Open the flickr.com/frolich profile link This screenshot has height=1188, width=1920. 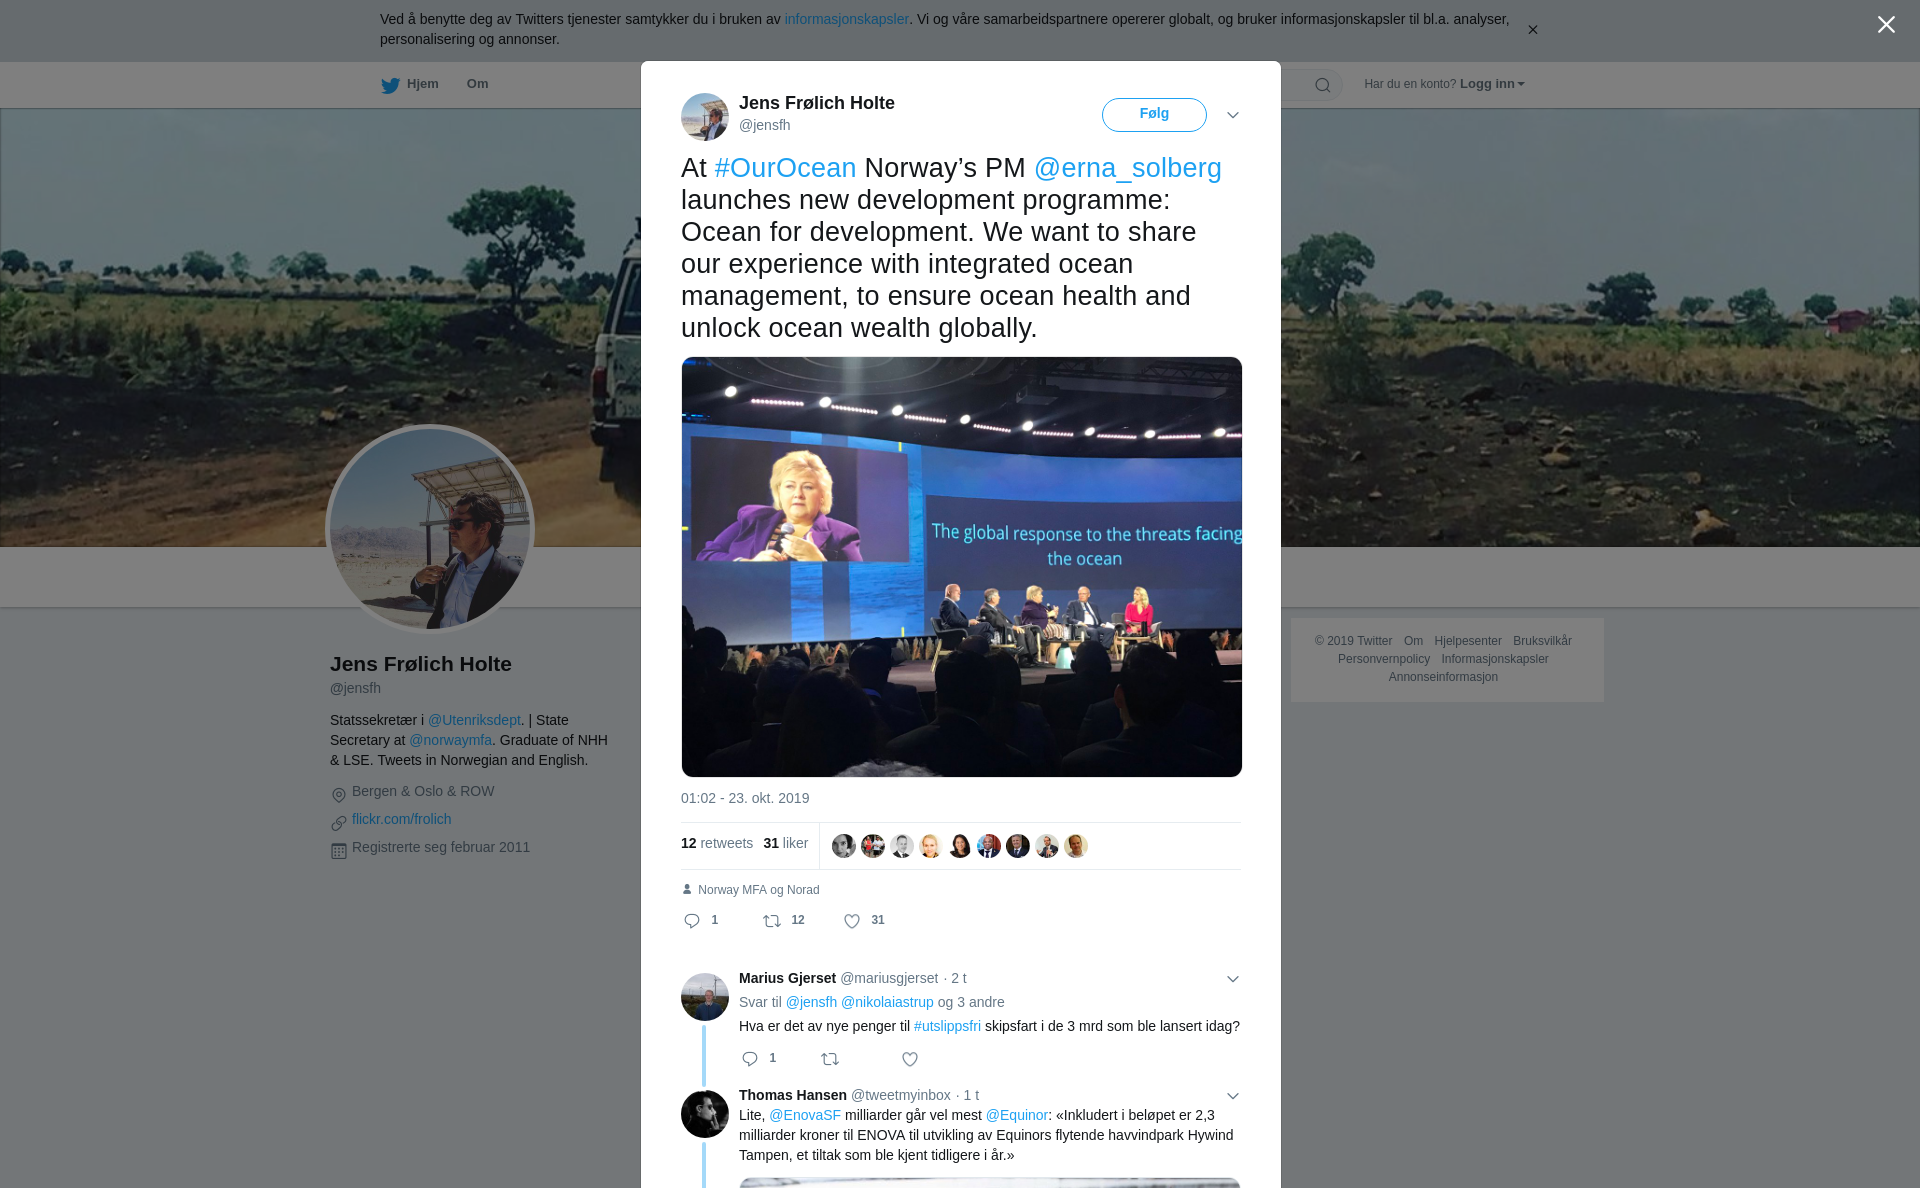pos(401,819)
